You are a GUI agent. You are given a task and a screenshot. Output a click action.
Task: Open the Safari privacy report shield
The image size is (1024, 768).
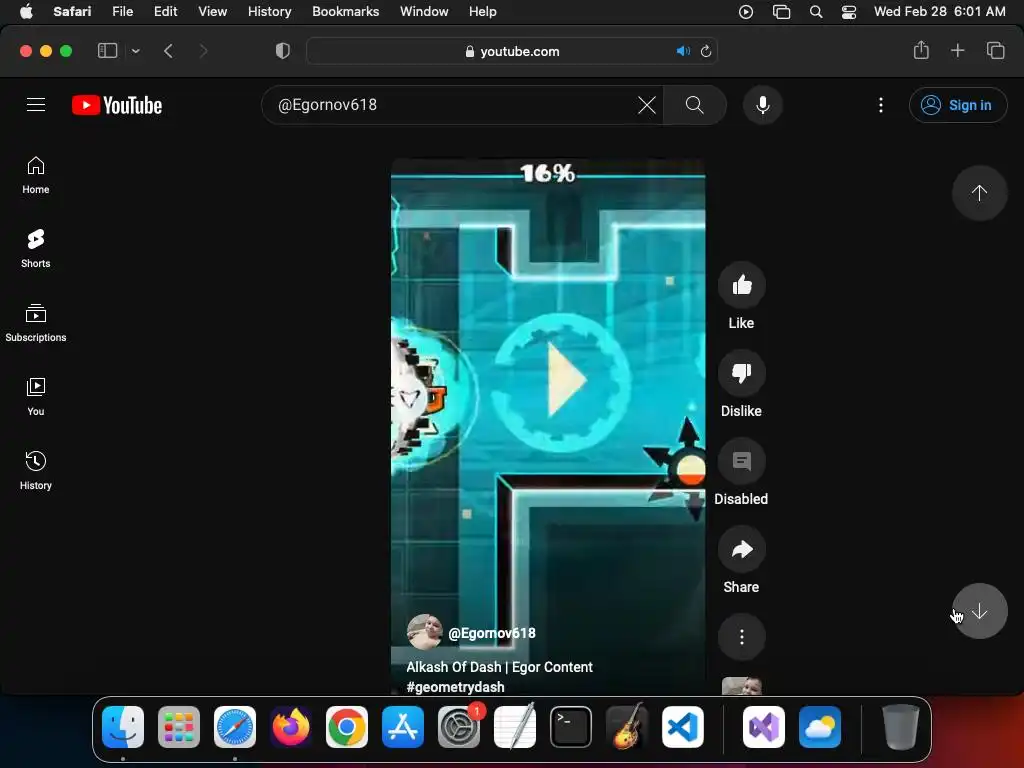(x=282, y=50)
